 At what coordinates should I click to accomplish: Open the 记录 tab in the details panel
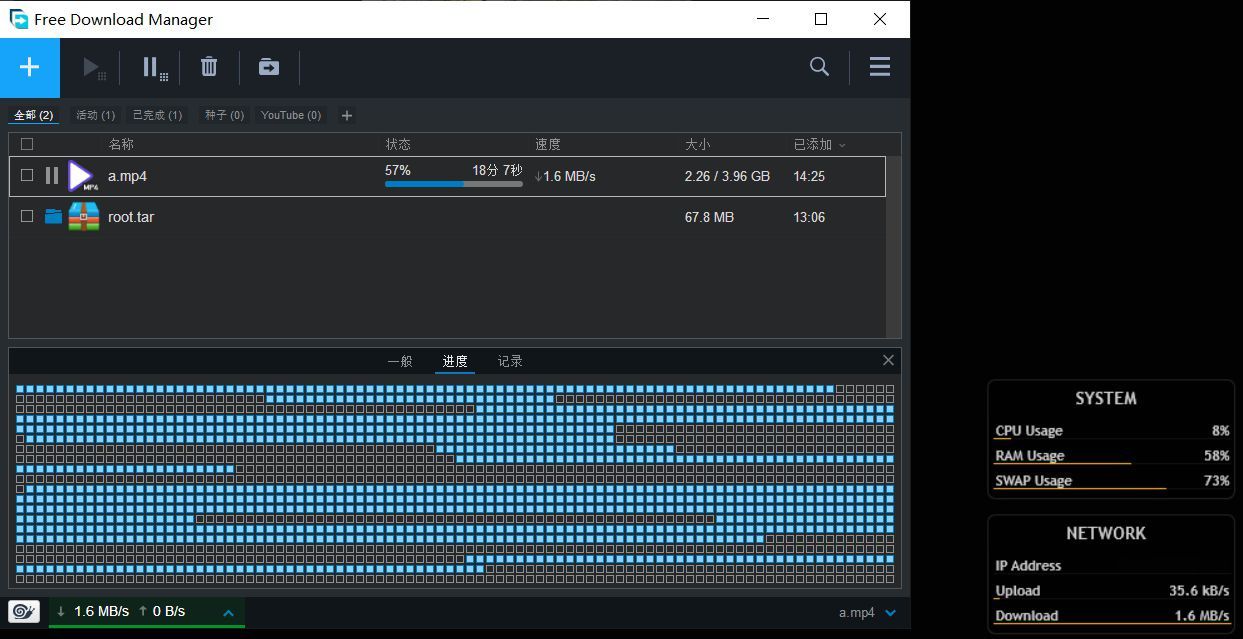(510, 361)
